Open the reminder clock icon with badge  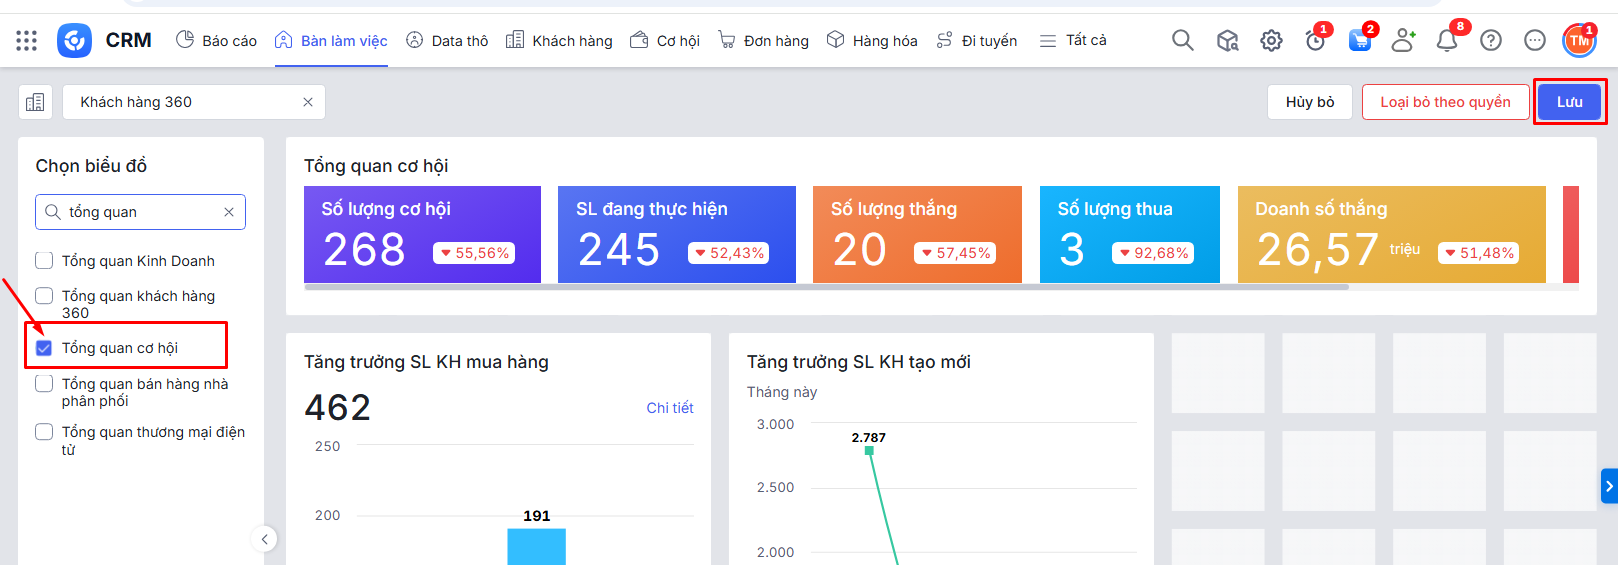1315,41
